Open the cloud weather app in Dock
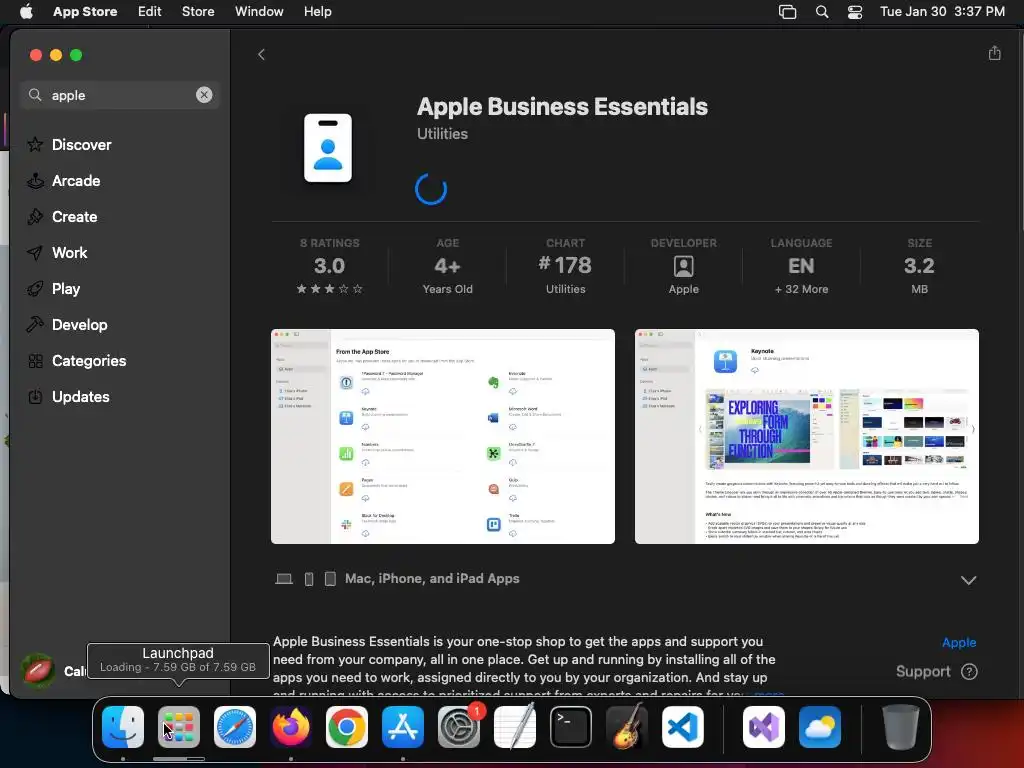Viewport: 1024px width, 768px height. [820, 727]
